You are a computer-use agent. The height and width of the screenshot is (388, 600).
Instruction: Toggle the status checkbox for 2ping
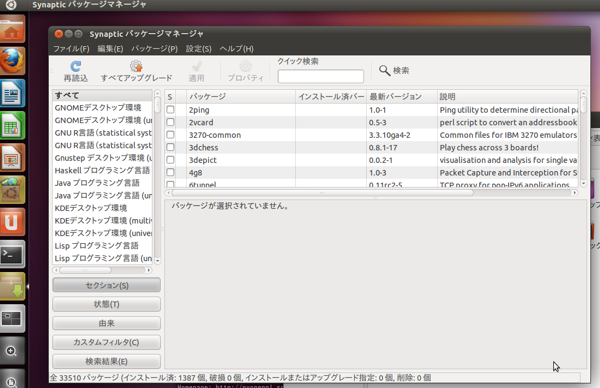[170, 110]
